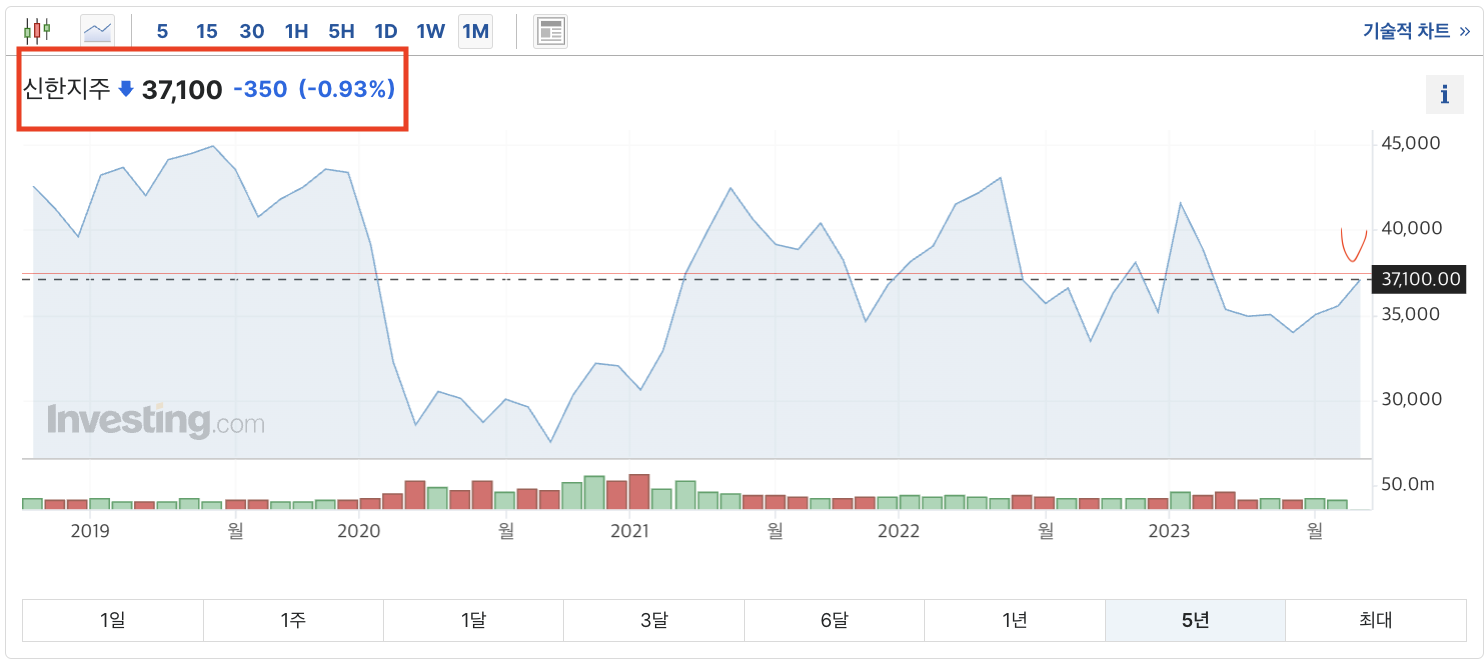Image resolution: width=1484 pixels, height=662 pixels.
Task: Select the 5년 range tab
Action: 1195,620
